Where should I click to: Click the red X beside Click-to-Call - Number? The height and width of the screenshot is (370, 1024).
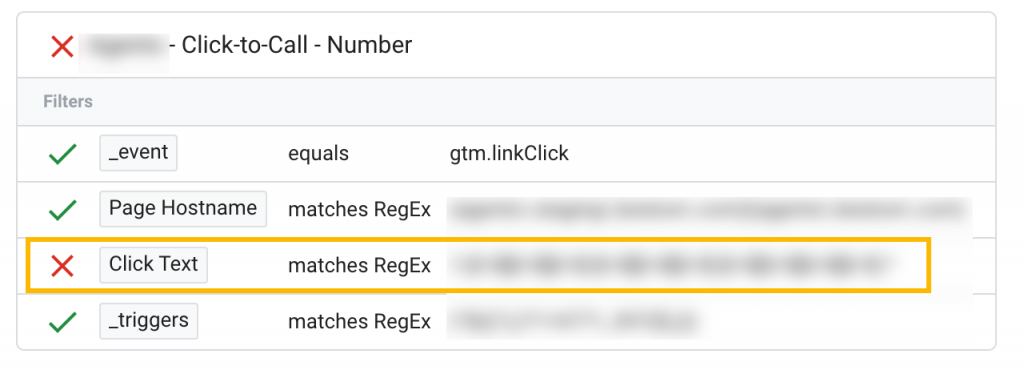click(62, 46)
